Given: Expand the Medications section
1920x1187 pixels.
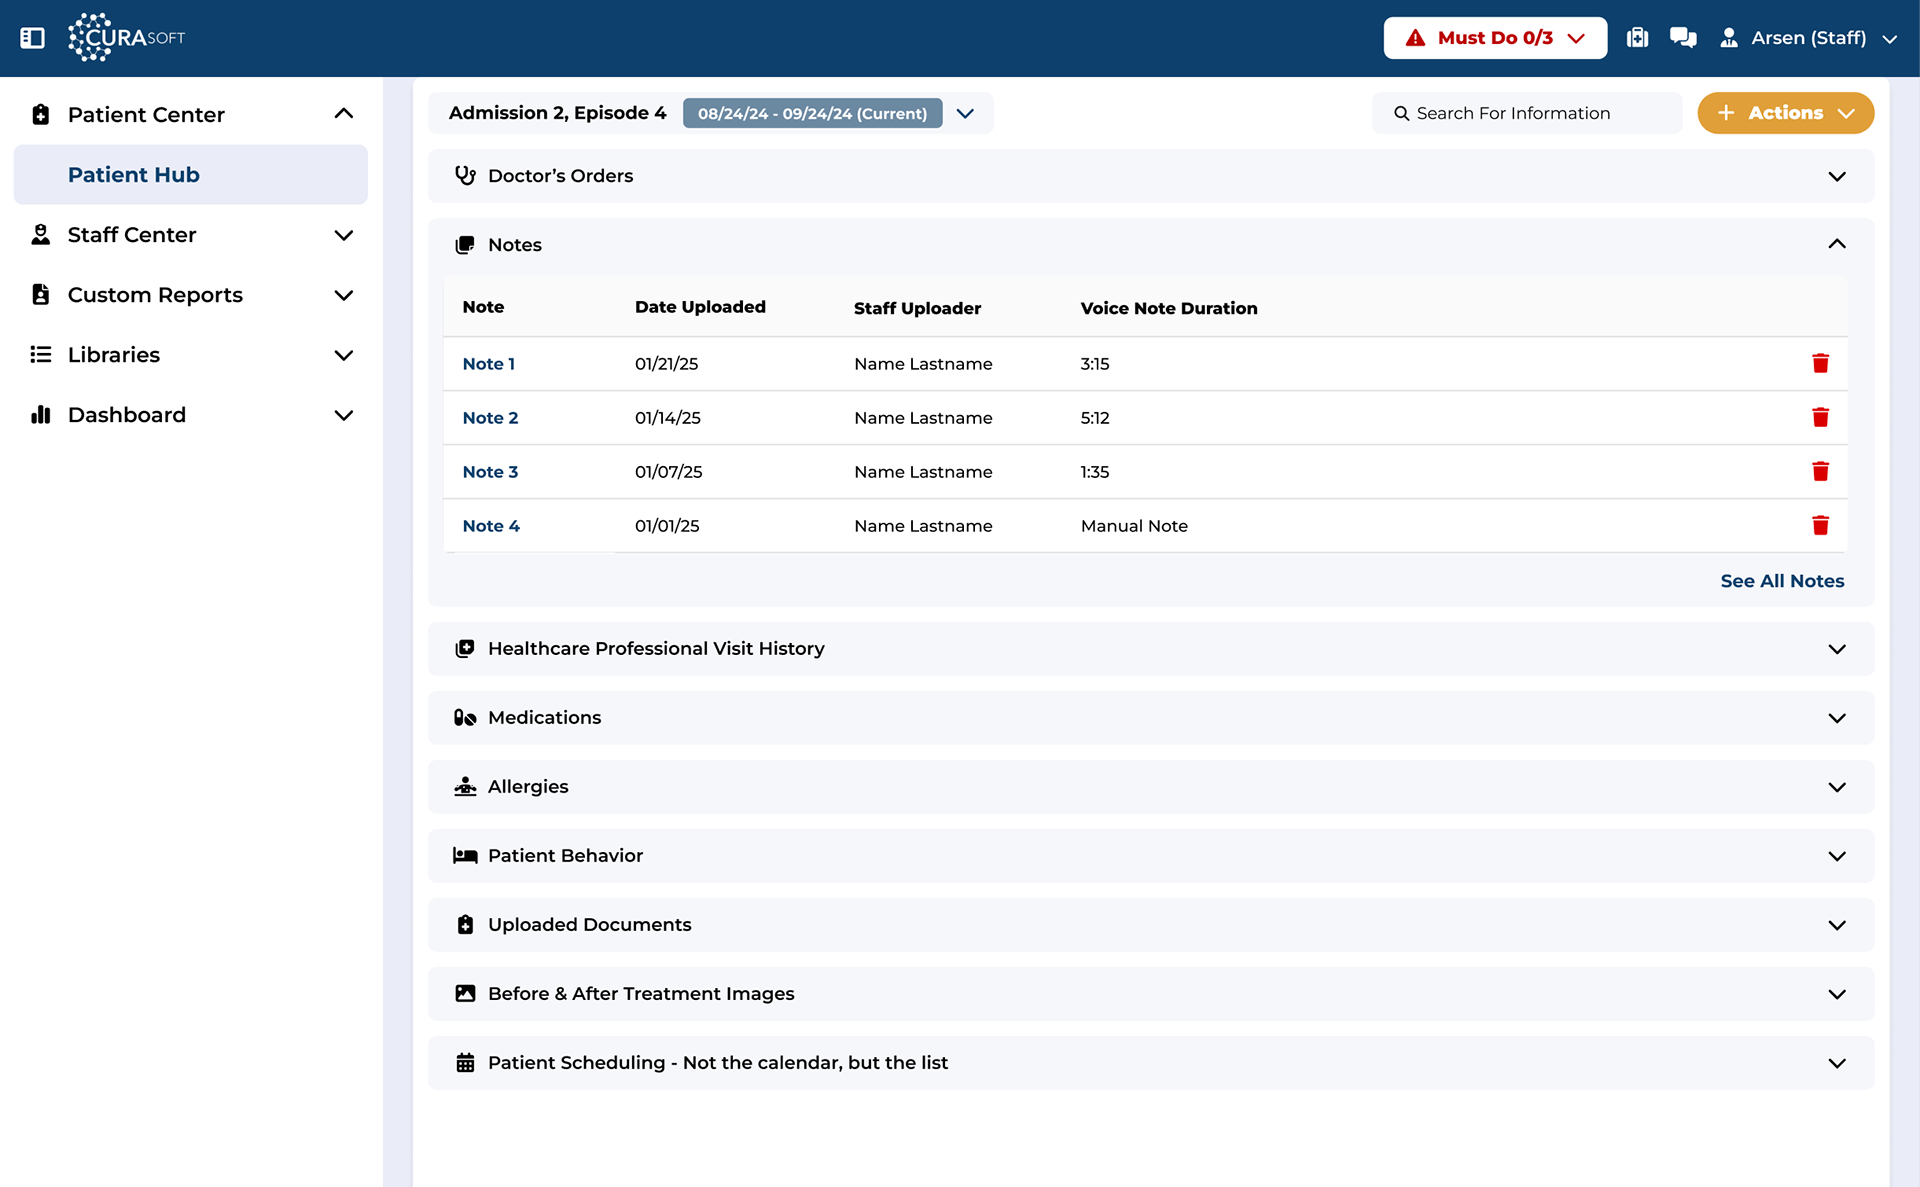Looking at the screenshot, I should pos(1836,718).
